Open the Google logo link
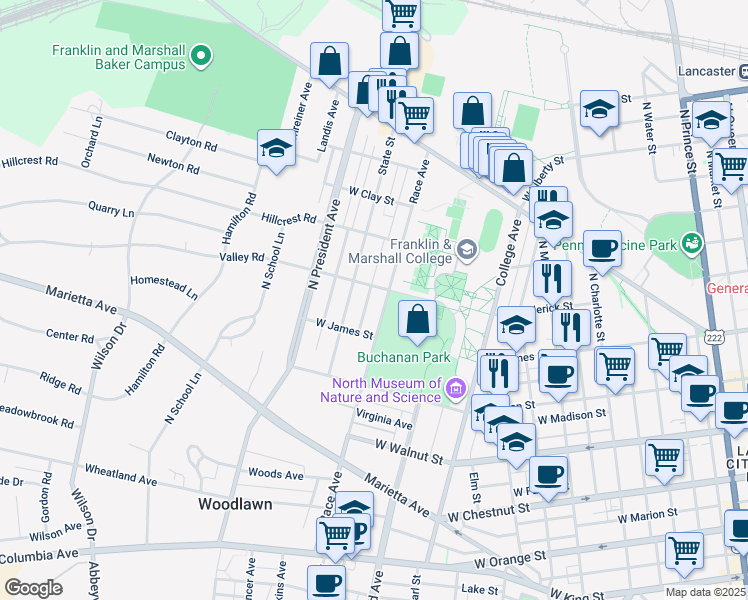This screenshot has height=600, width=748. click(33, 589)
